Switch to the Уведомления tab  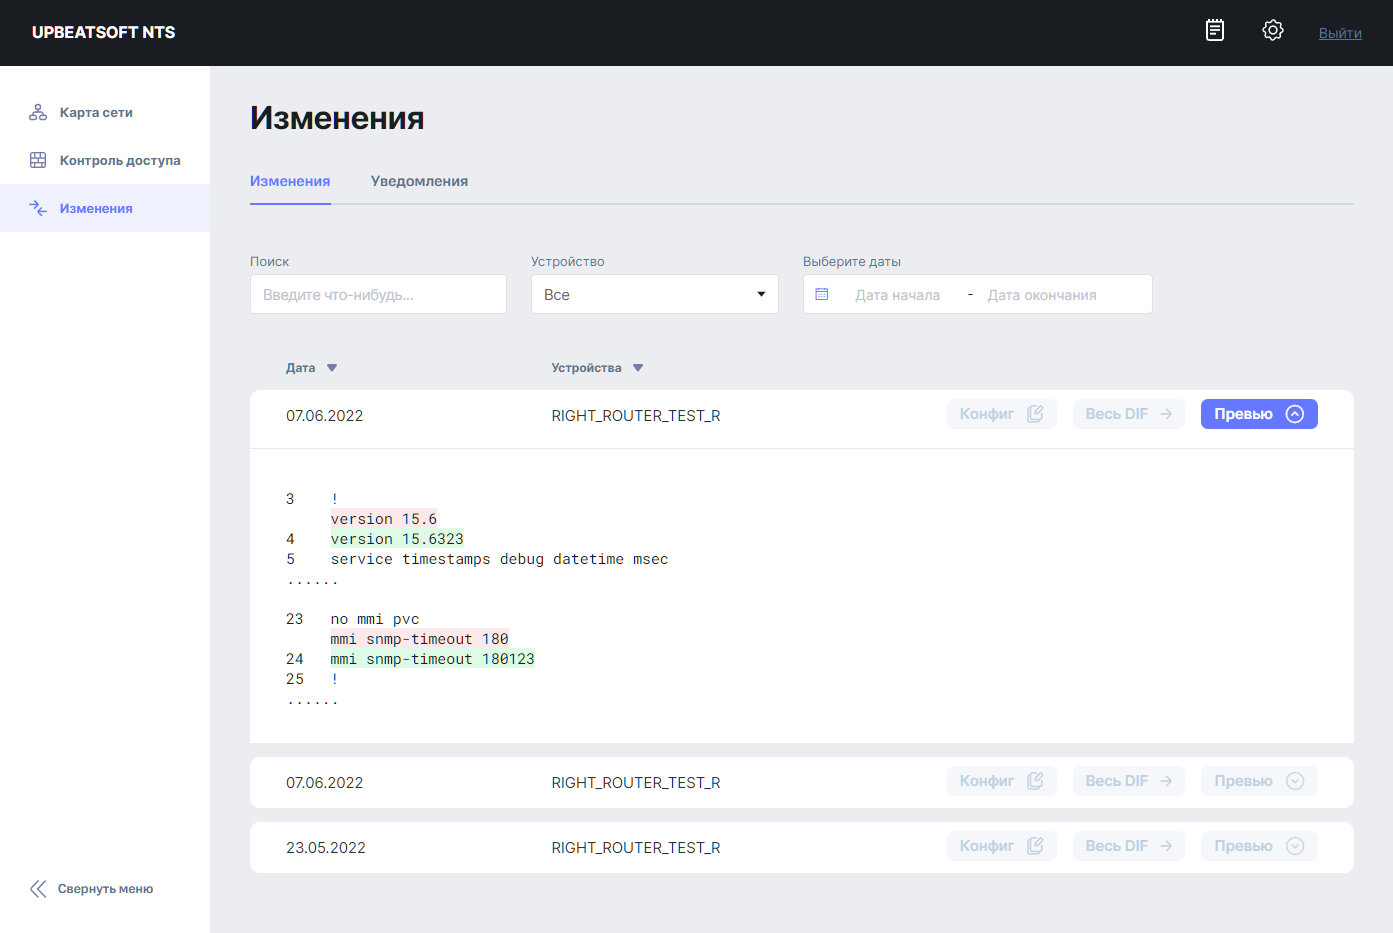coord(419,181)
